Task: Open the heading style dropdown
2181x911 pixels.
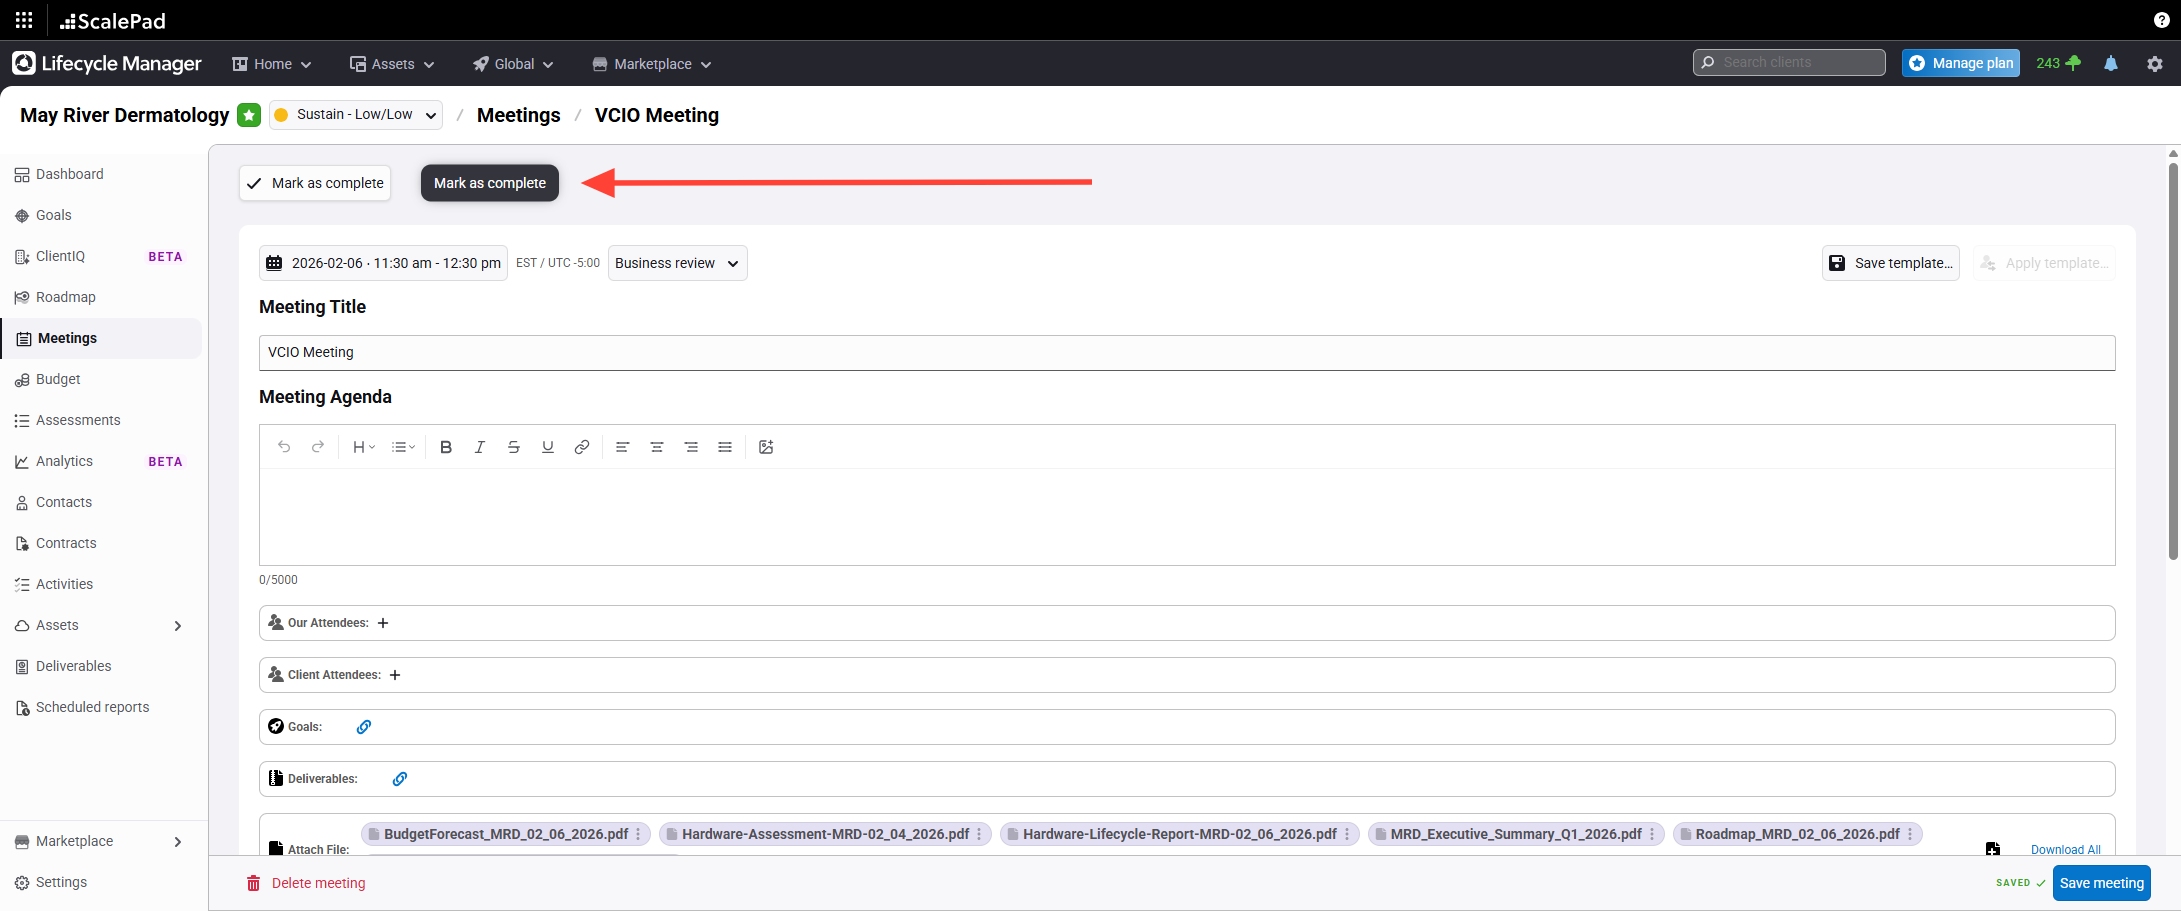Action: [x=363, y=447]
